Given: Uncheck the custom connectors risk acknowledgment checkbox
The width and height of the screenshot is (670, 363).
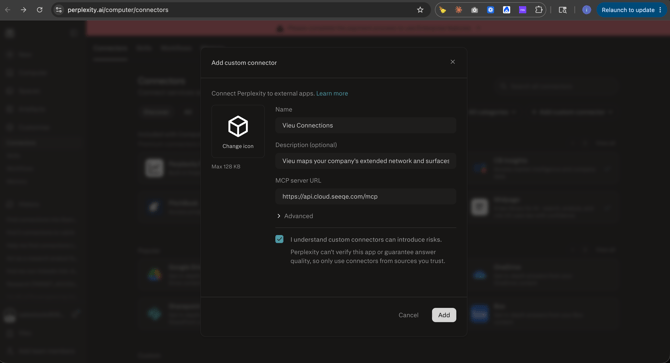Looking at the screenshot, I should click(x=279, y=239).
